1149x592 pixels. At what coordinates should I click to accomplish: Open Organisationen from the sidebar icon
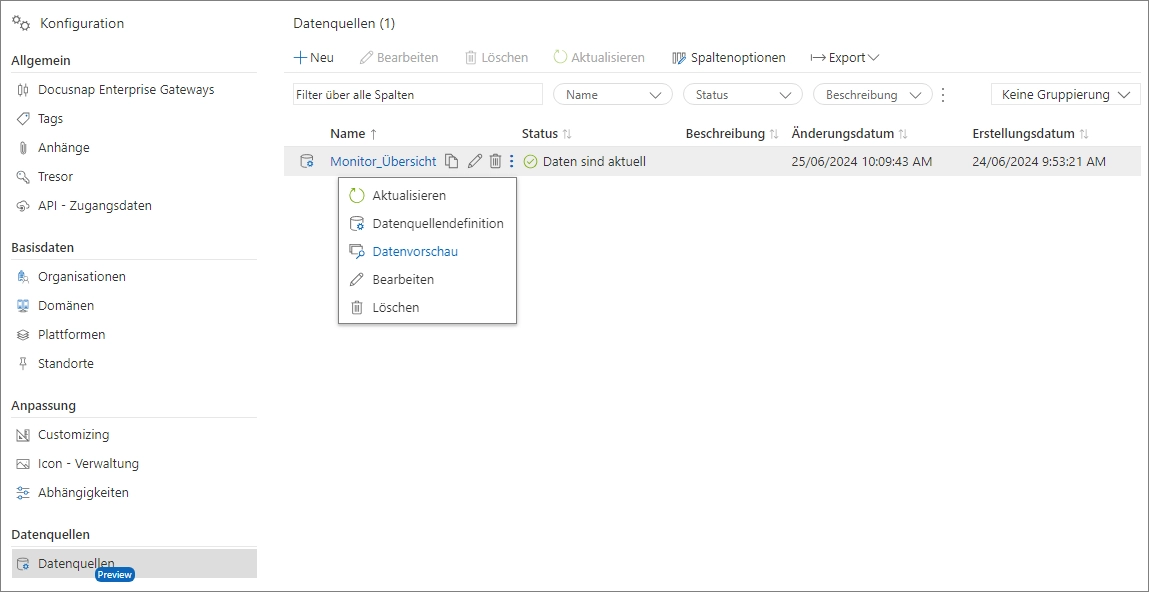(21, 276)
